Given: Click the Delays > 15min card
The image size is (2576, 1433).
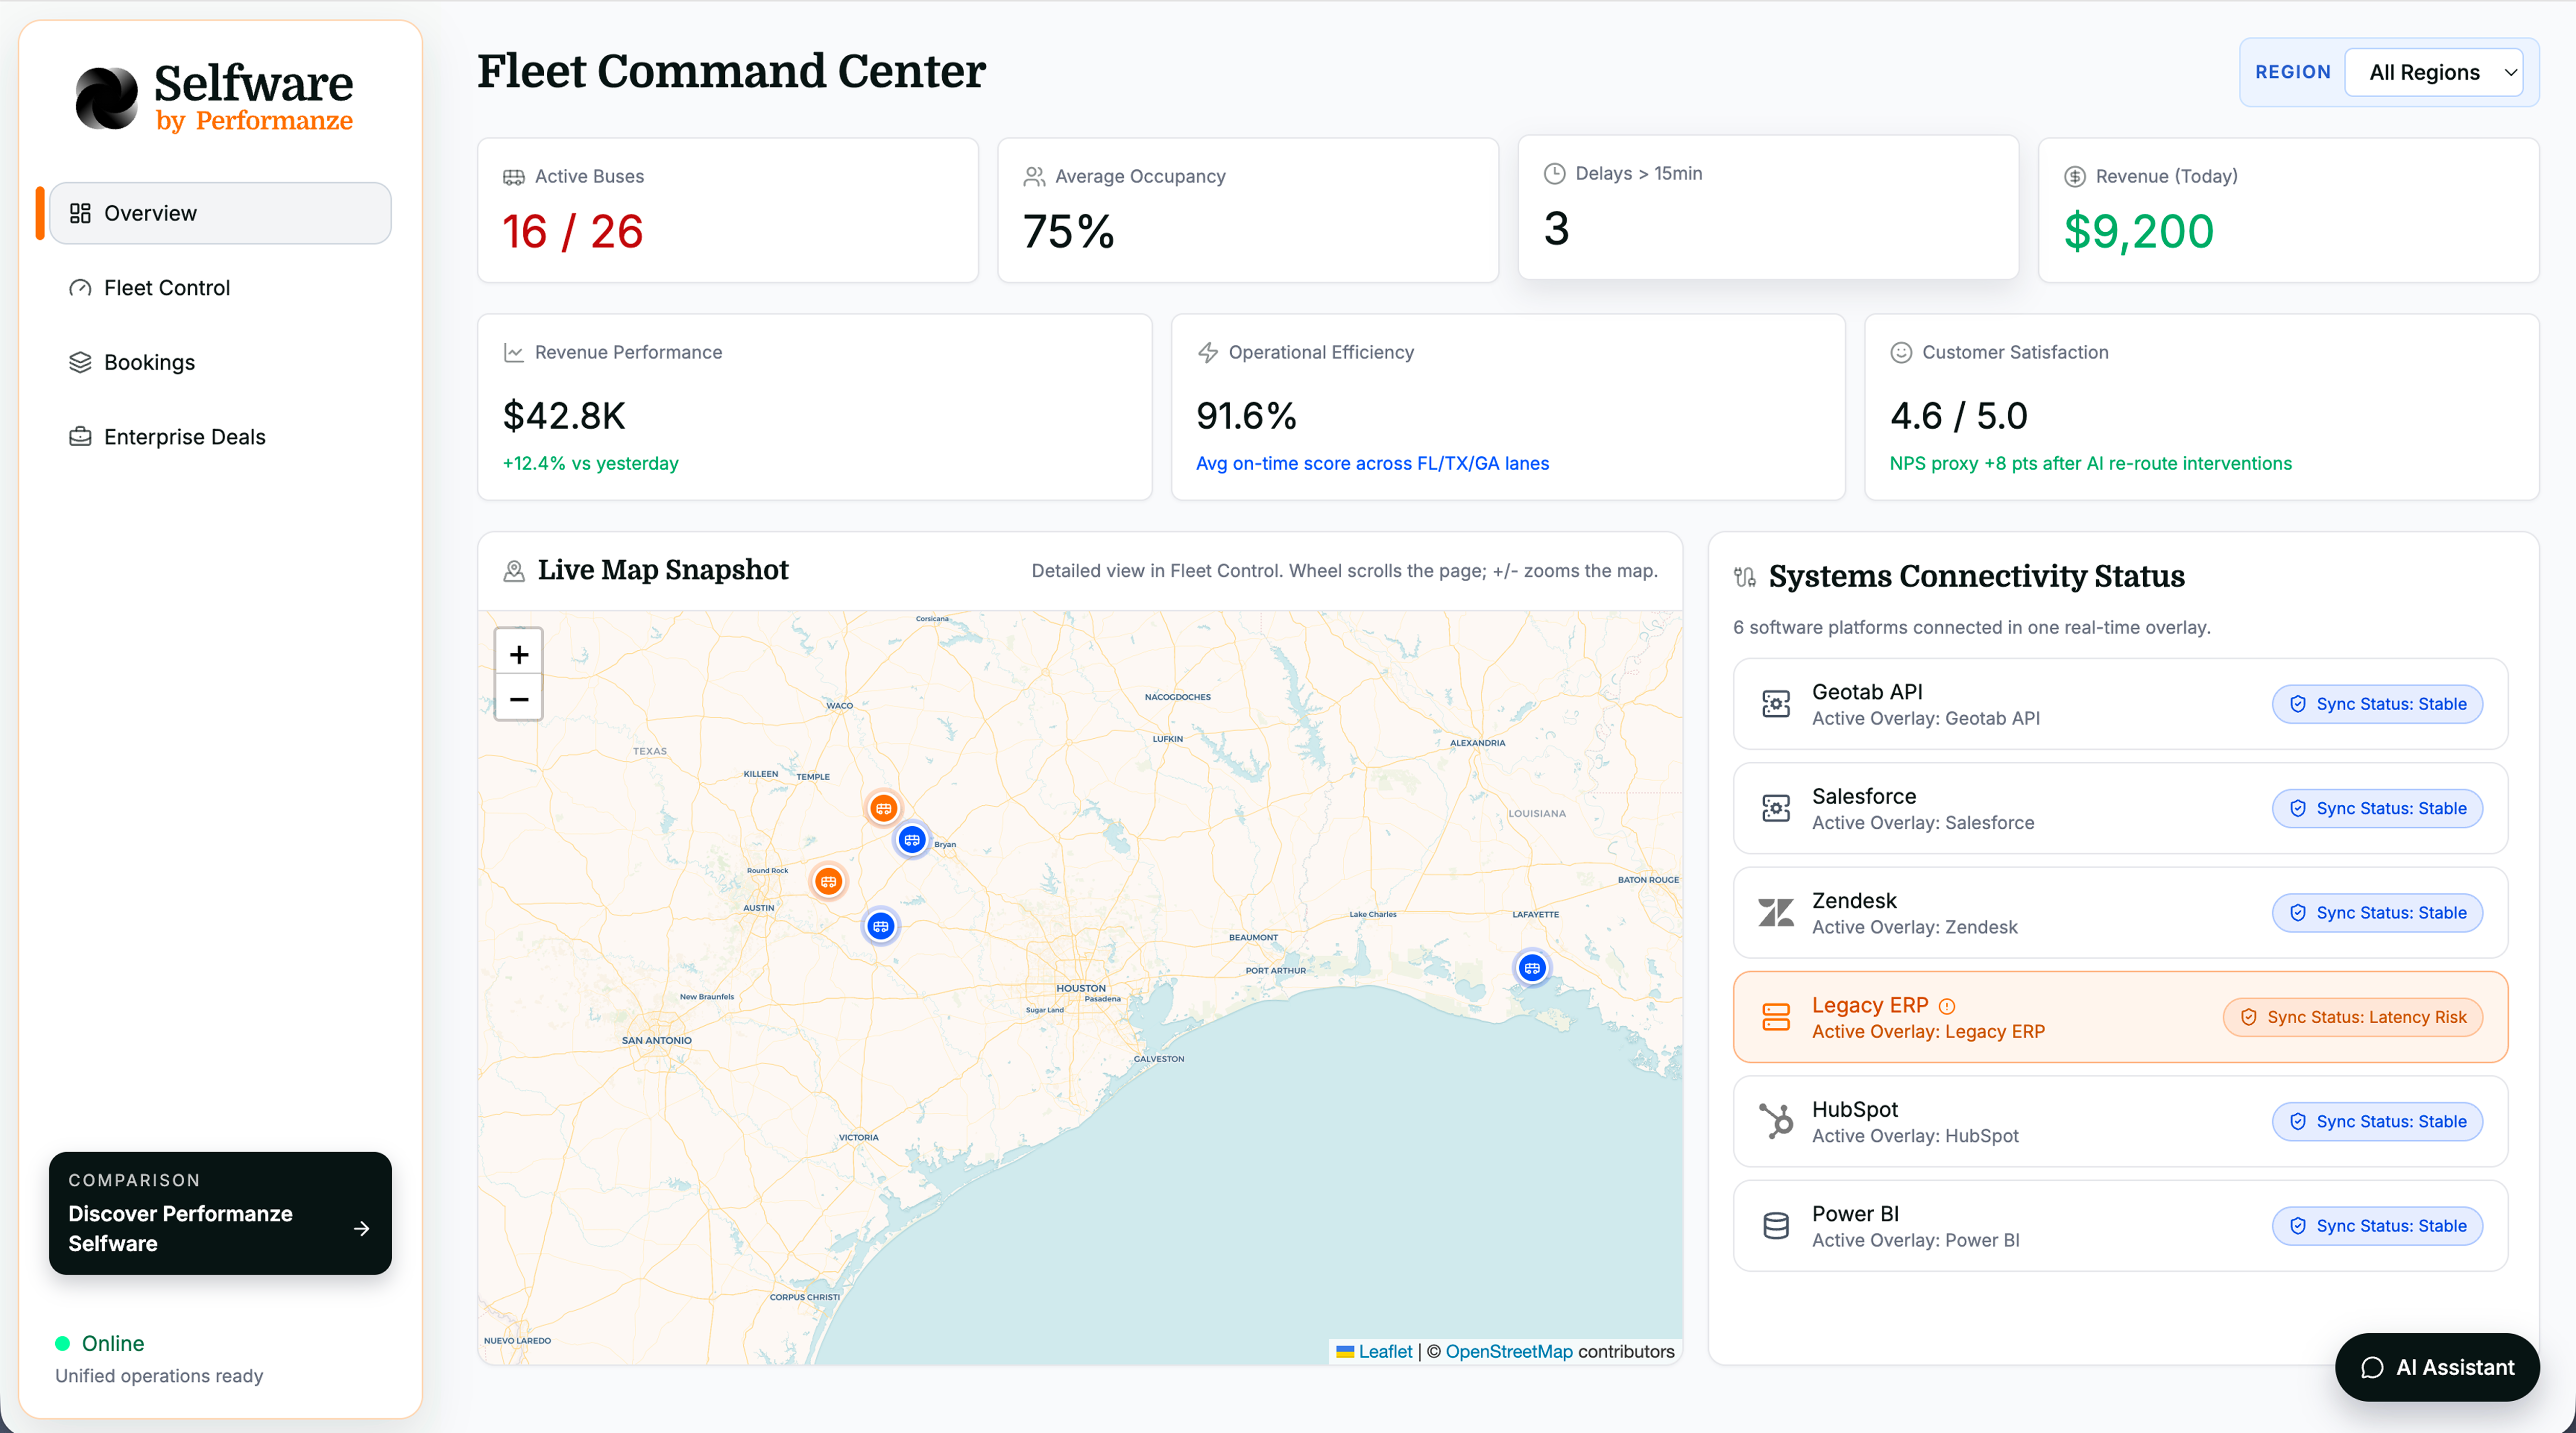Looking at the screenshot, I should point(1767,208).
